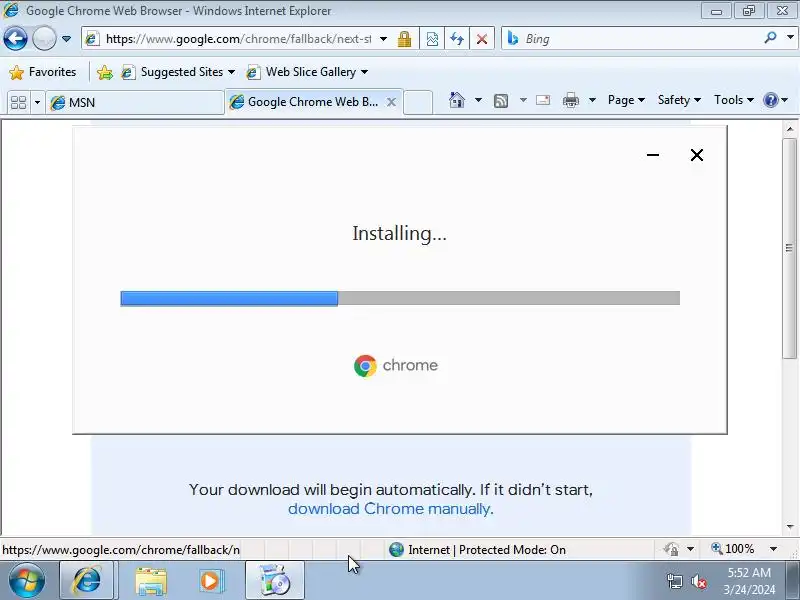The height and width of the screenshot is (600, 800).
Task: Toggle the Compatibility View icon
Action: pos(432,39)
